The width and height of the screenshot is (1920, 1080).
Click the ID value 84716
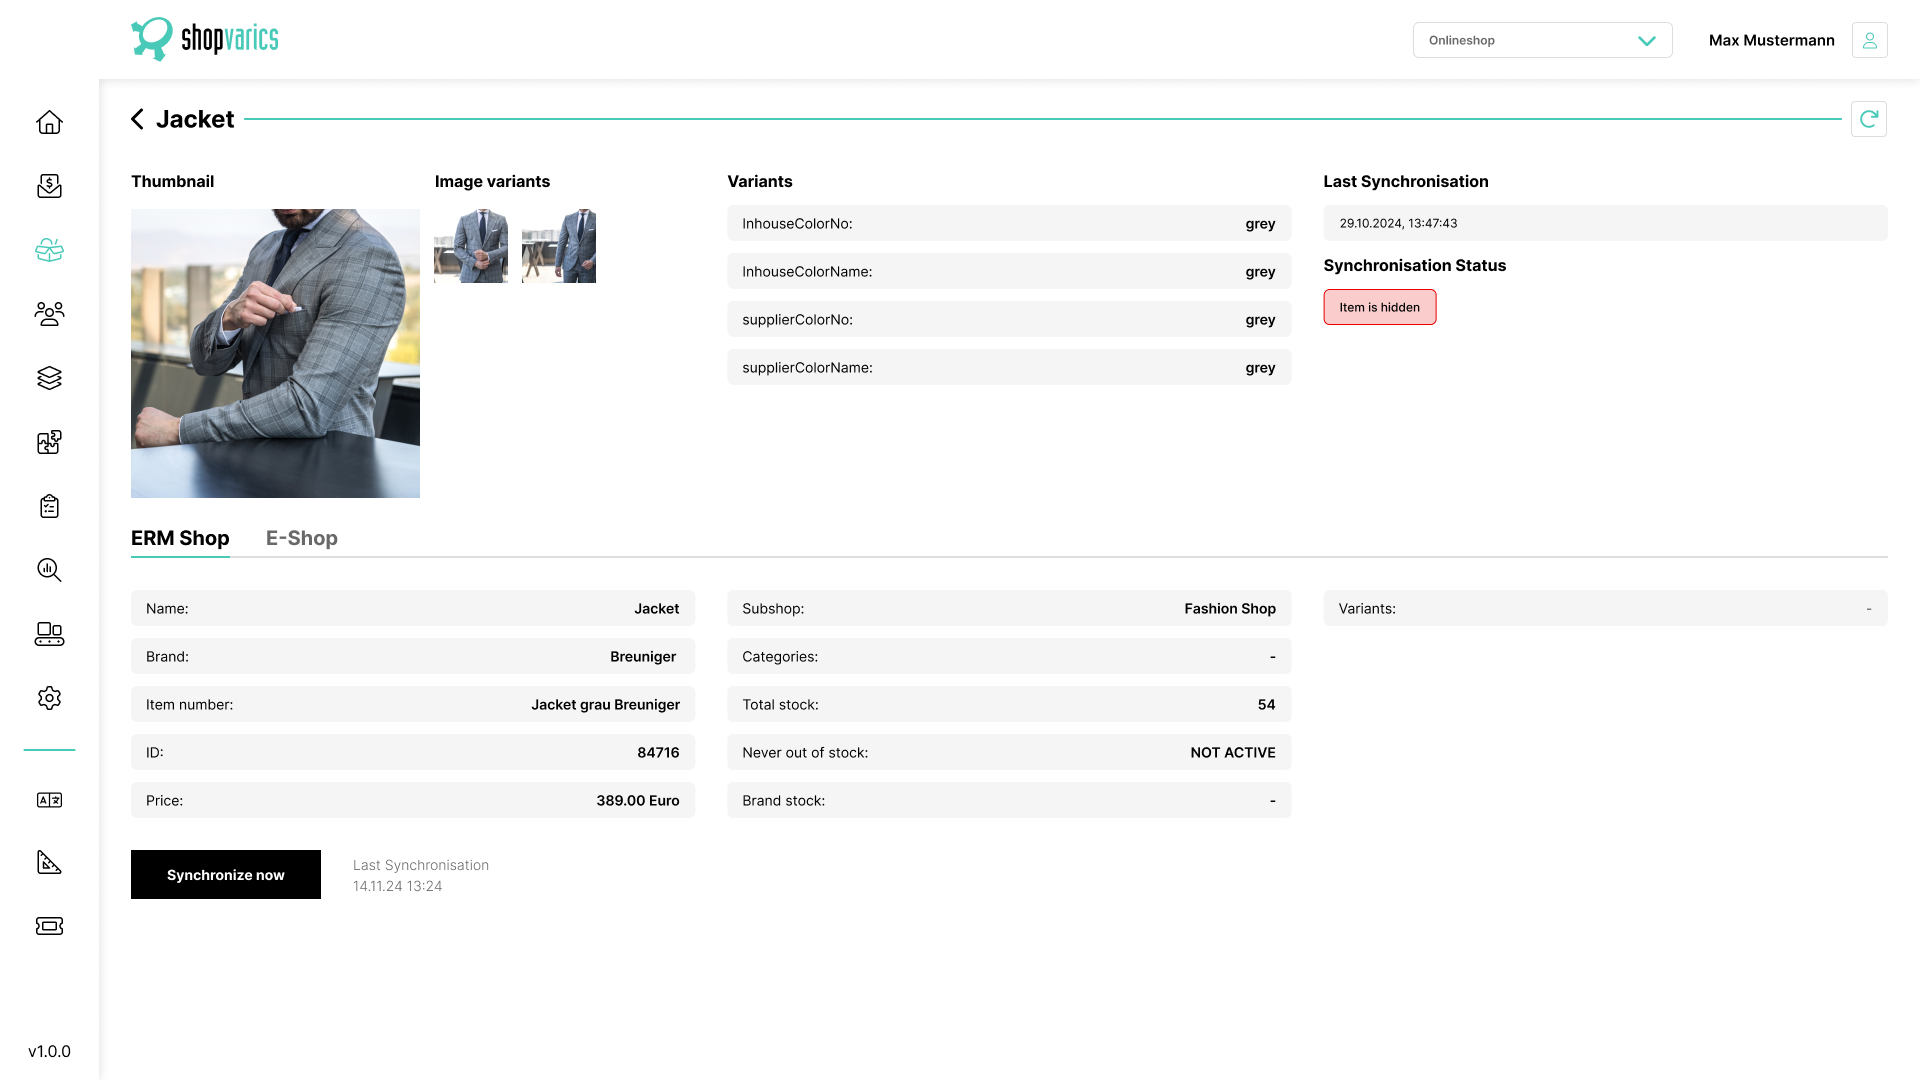click(x=658, y=752)
